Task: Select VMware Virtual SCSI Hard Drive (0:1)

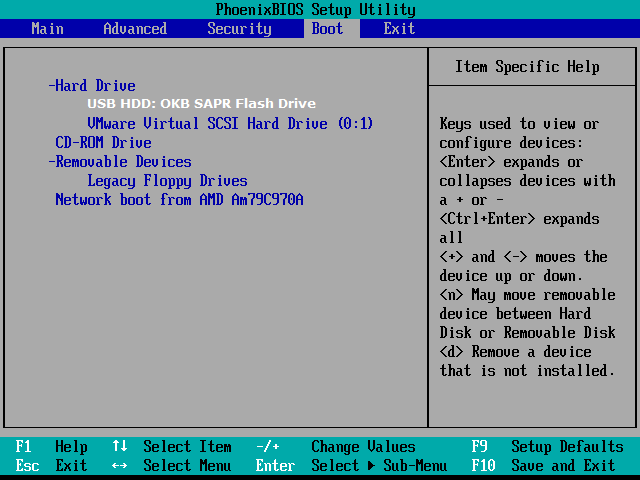Action: [x=230, y=123]
